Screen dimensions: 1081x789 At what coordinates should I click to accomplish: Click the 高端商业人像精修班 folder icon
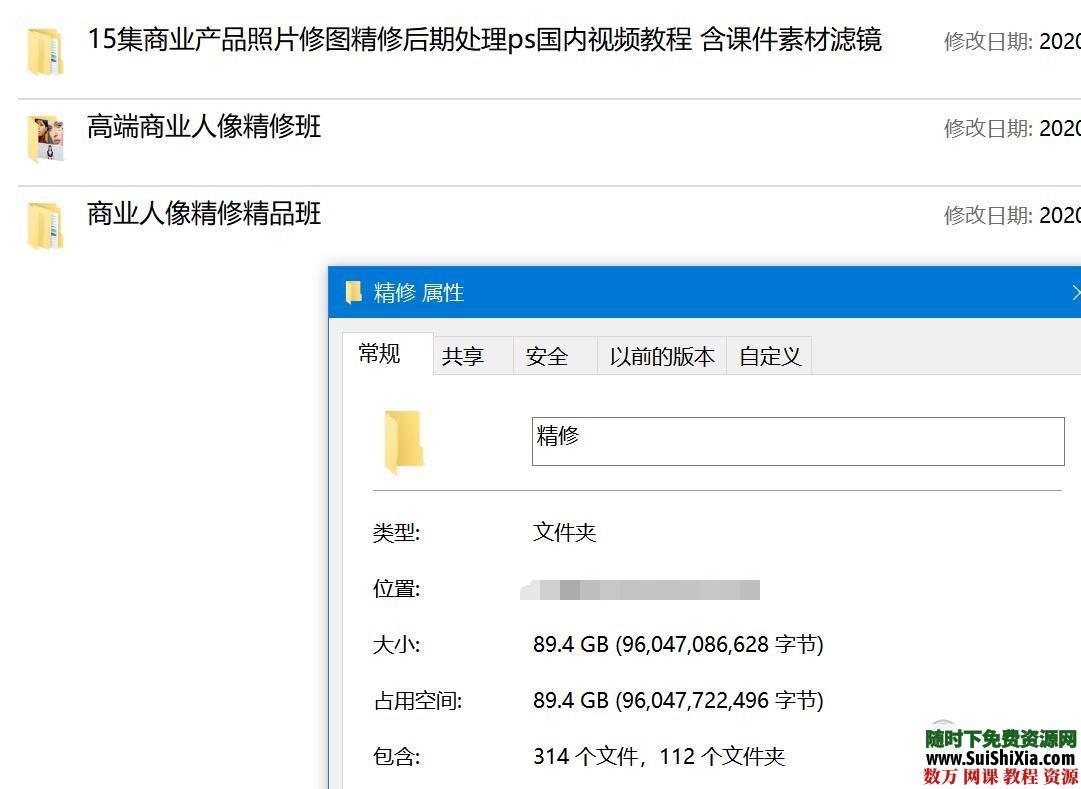pos(44,138)
